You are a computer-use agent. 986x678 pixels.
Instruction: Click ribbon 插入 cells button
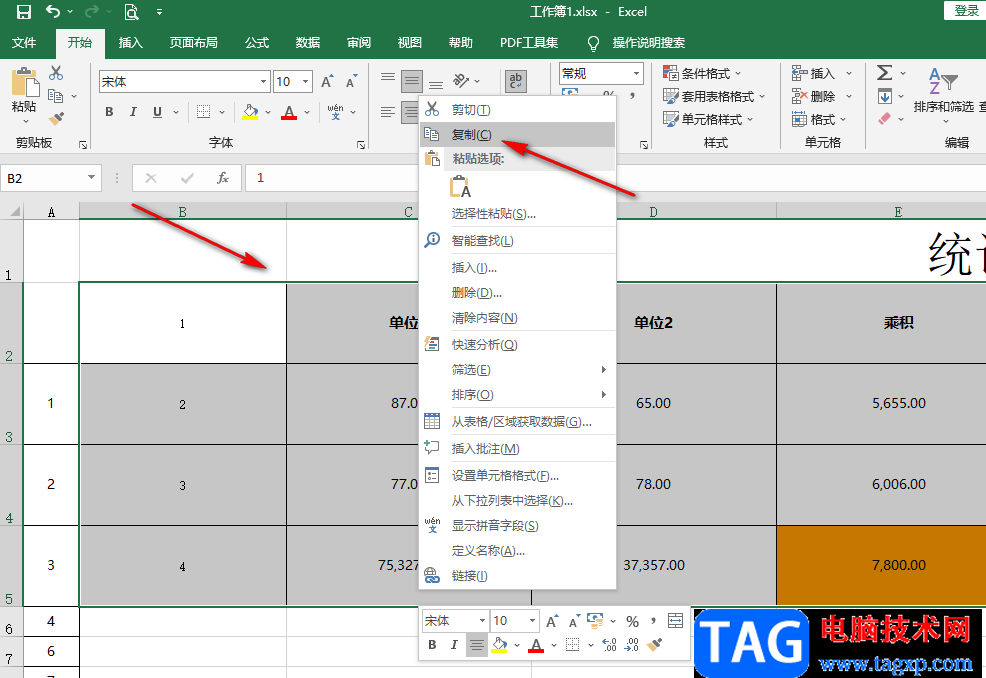(821, 74)
